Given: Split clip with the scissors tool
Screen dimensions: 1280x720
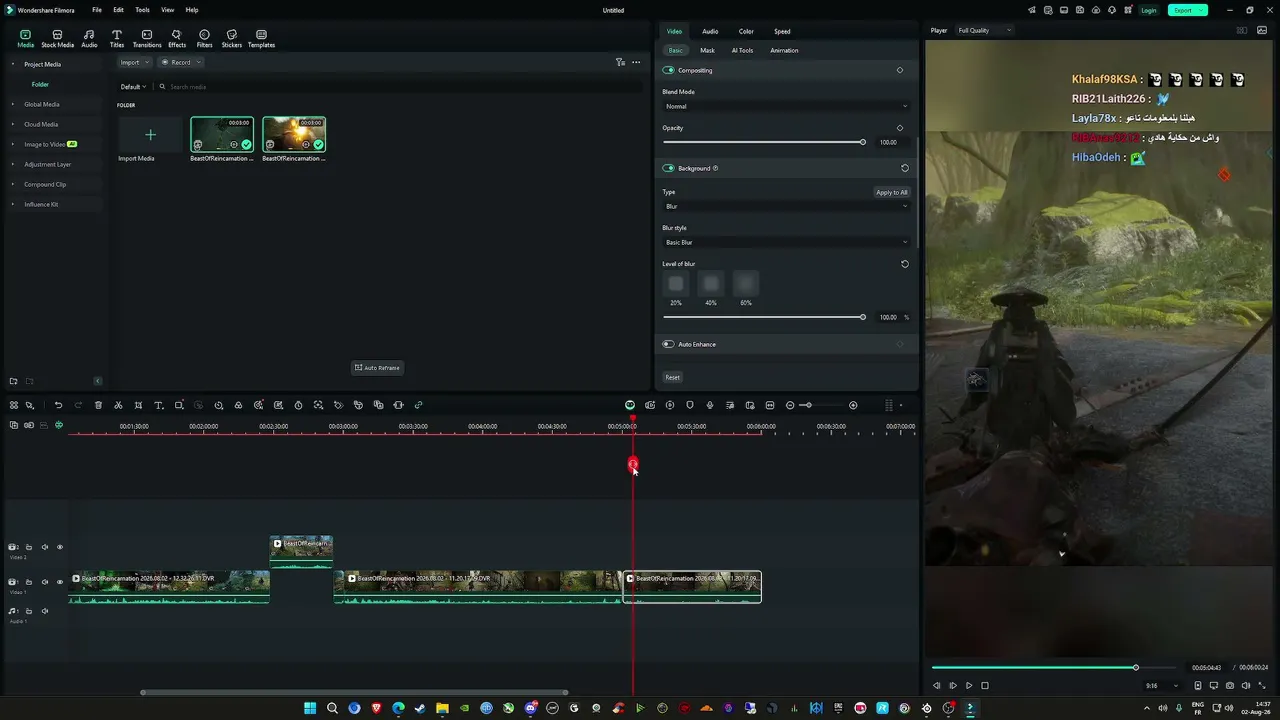Looking at the screenshot, I should click(118, 405).
